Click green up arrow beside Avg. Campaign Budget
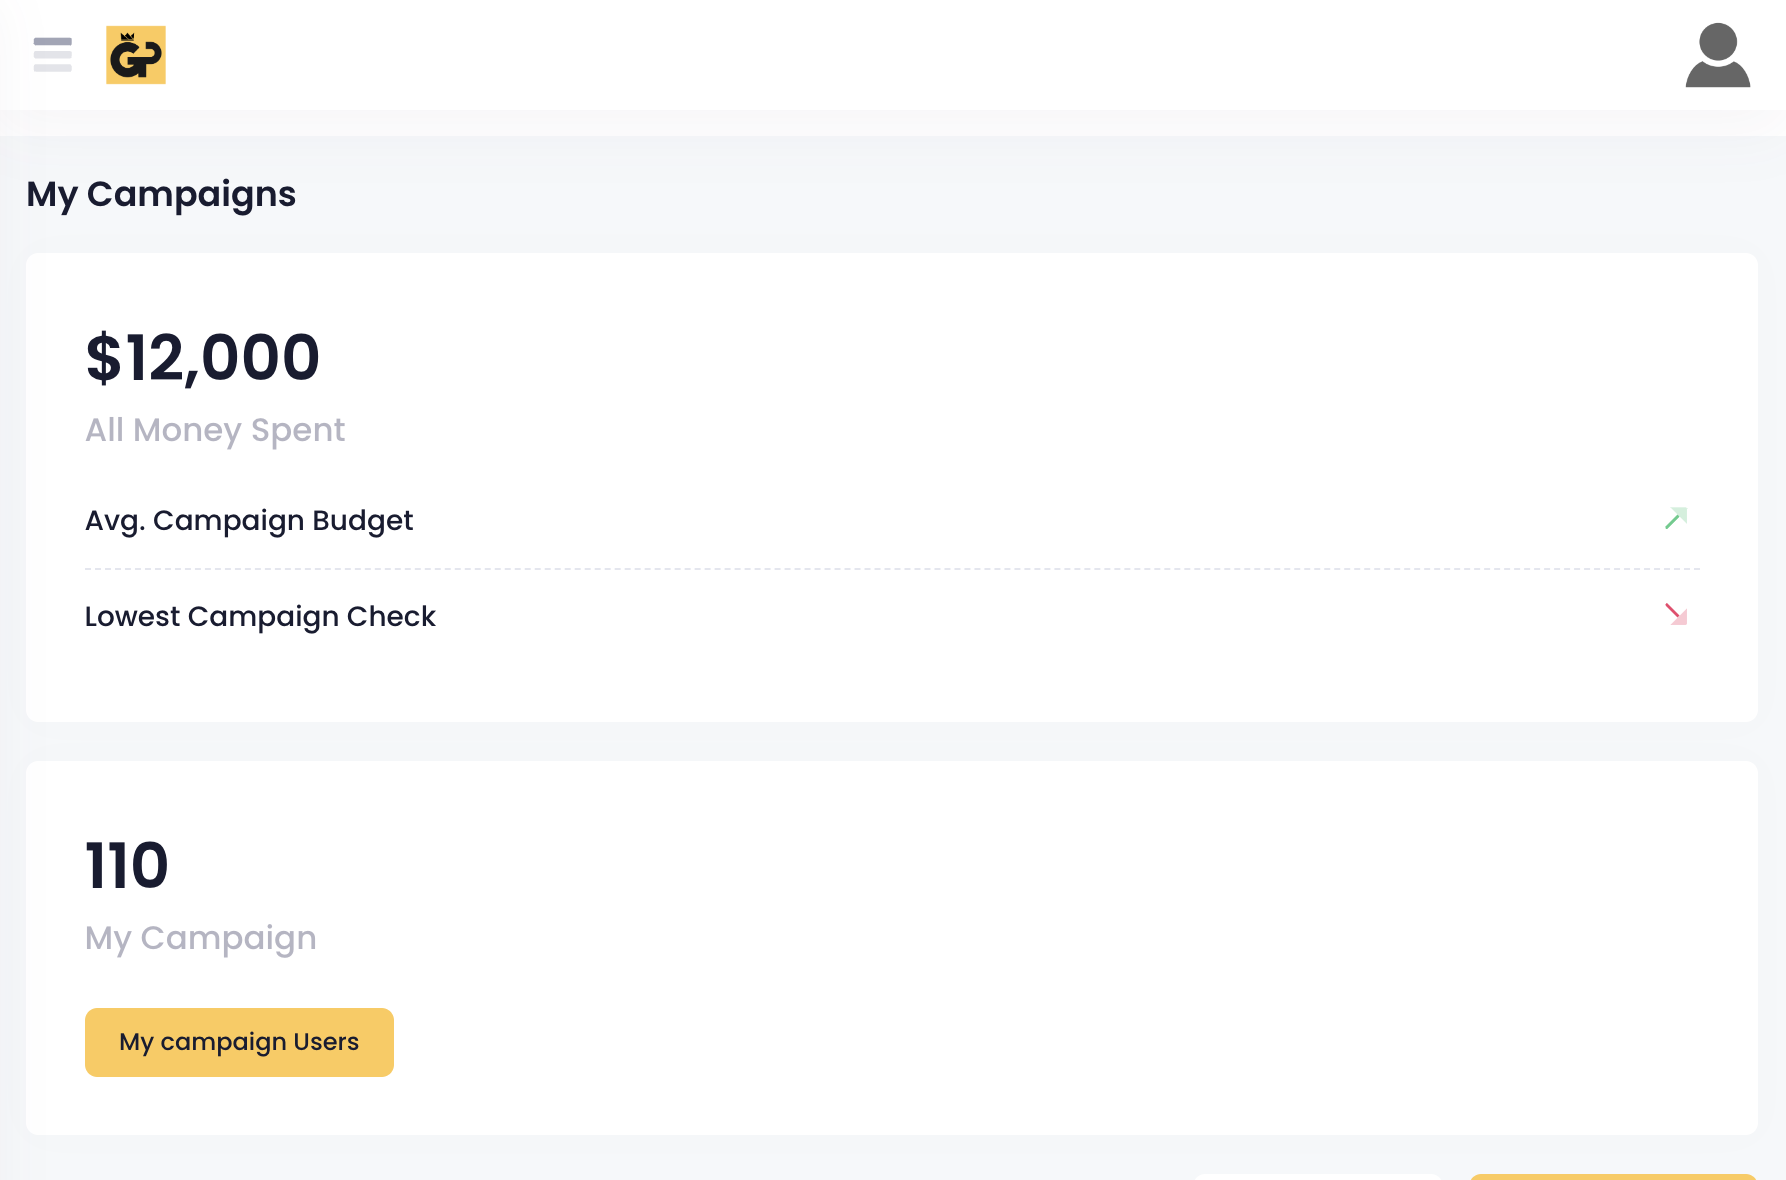This screenshot has height=1180, width=1786. pyautogui.click(x=1676, y=518)
